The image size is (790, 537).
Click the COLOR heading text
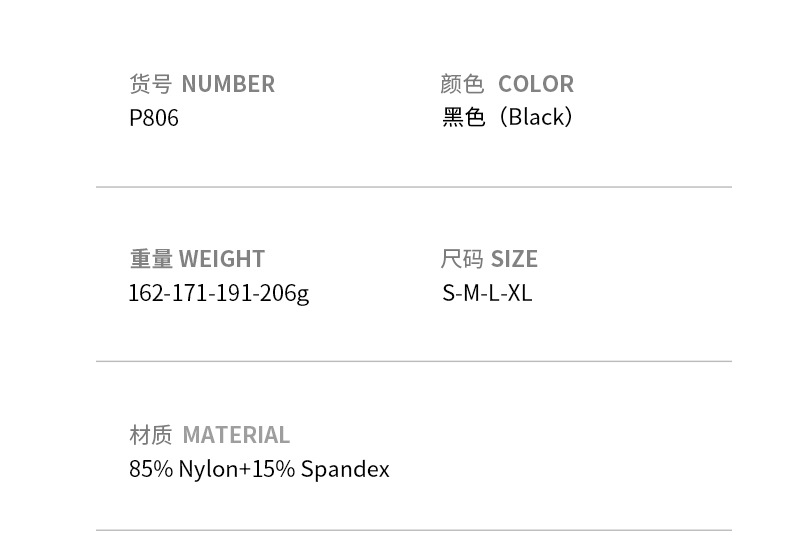pos(536,84)
